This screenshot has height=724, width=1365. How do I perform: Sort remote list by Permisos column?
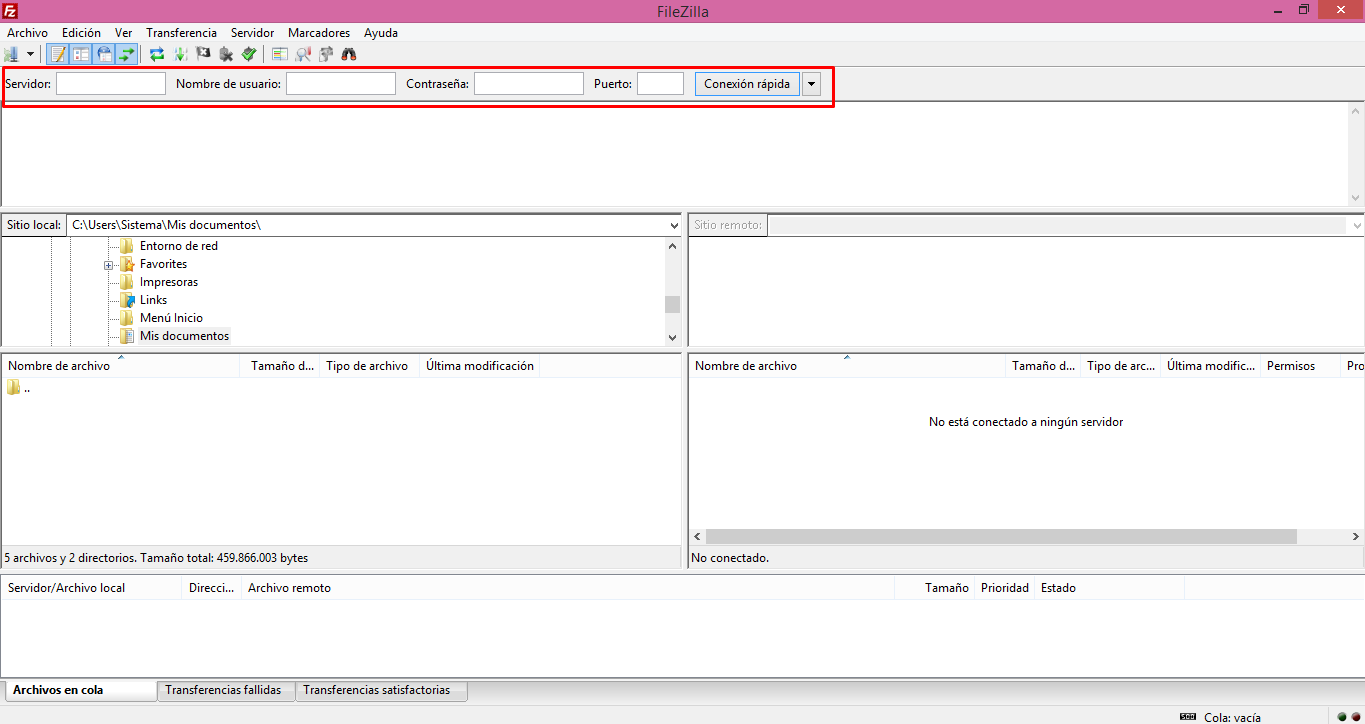1291,366
